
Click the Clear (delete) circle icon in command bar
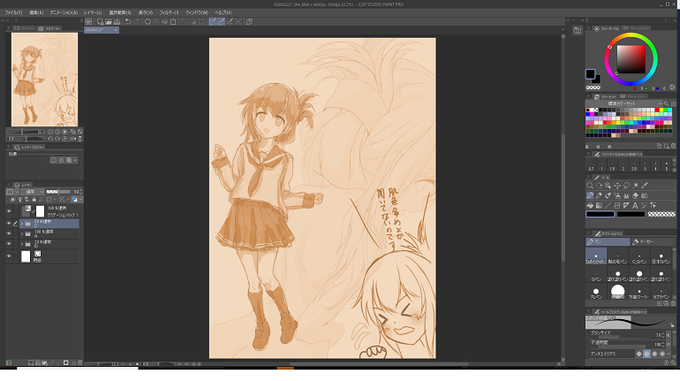[x=147, y=22]
